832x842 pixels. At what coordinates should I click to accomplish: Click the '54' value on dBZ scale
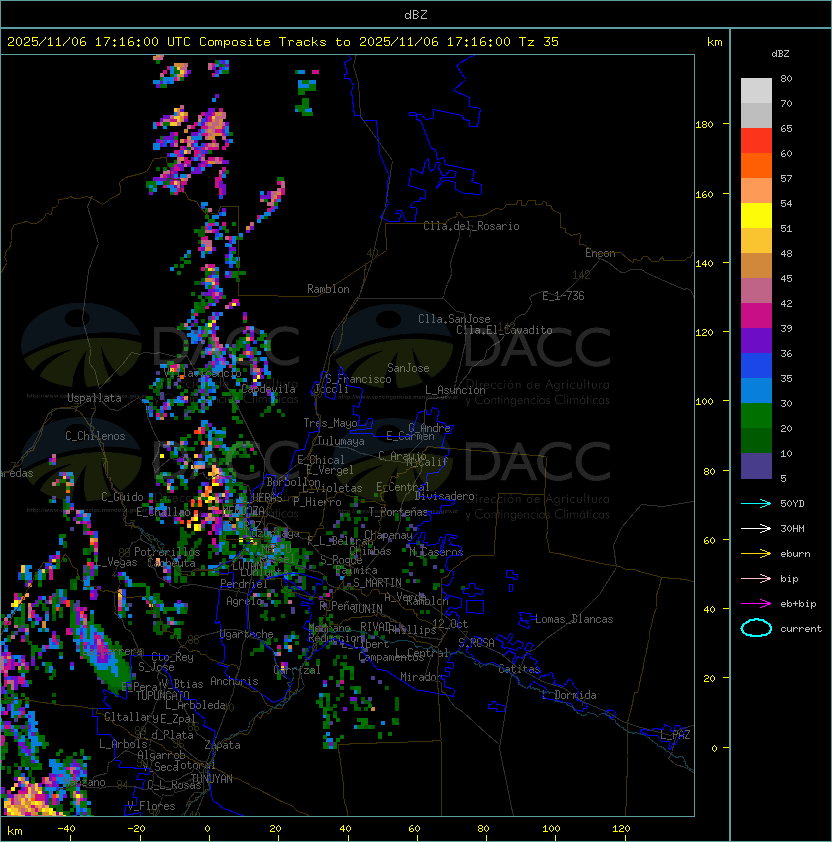[x=786, y=204]
